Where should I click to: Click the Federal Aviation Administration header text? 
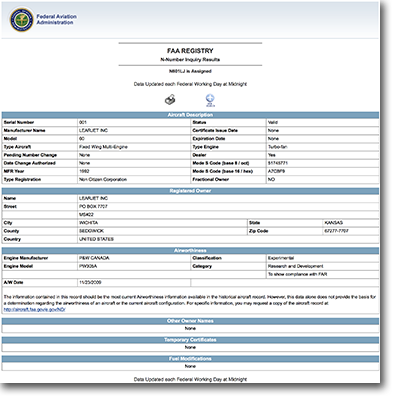point(56,19)
